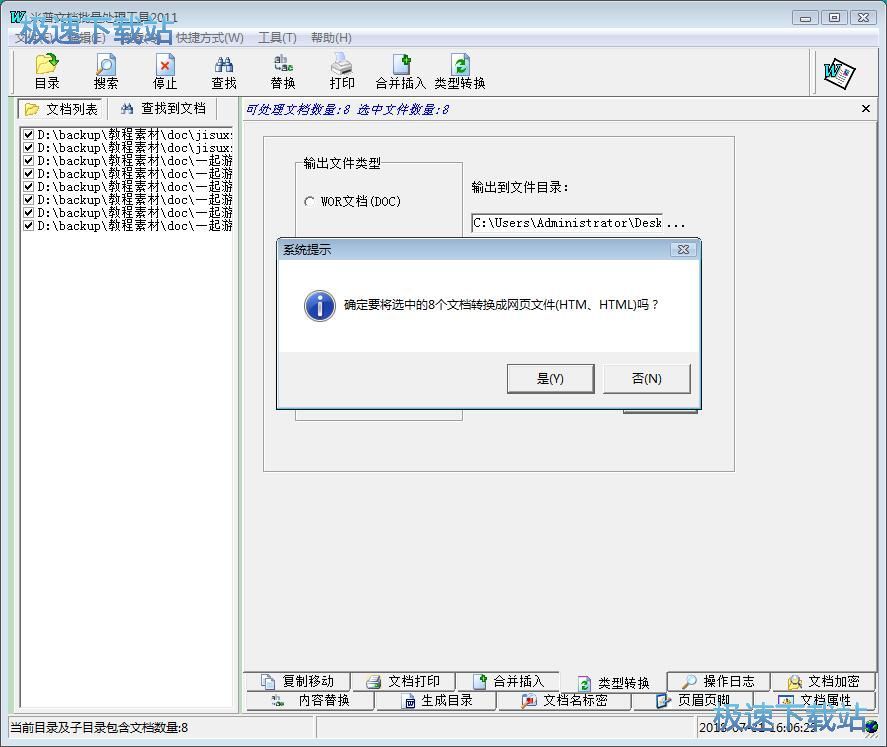The image size is (887, 747).
Task: Click the output directory path field
Action: 567,223
